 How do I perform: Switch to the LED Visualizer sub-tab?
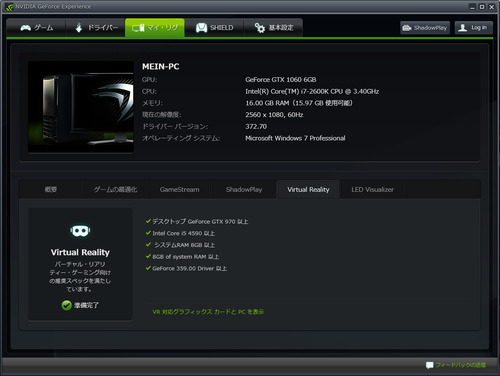[x=372, y=190]
